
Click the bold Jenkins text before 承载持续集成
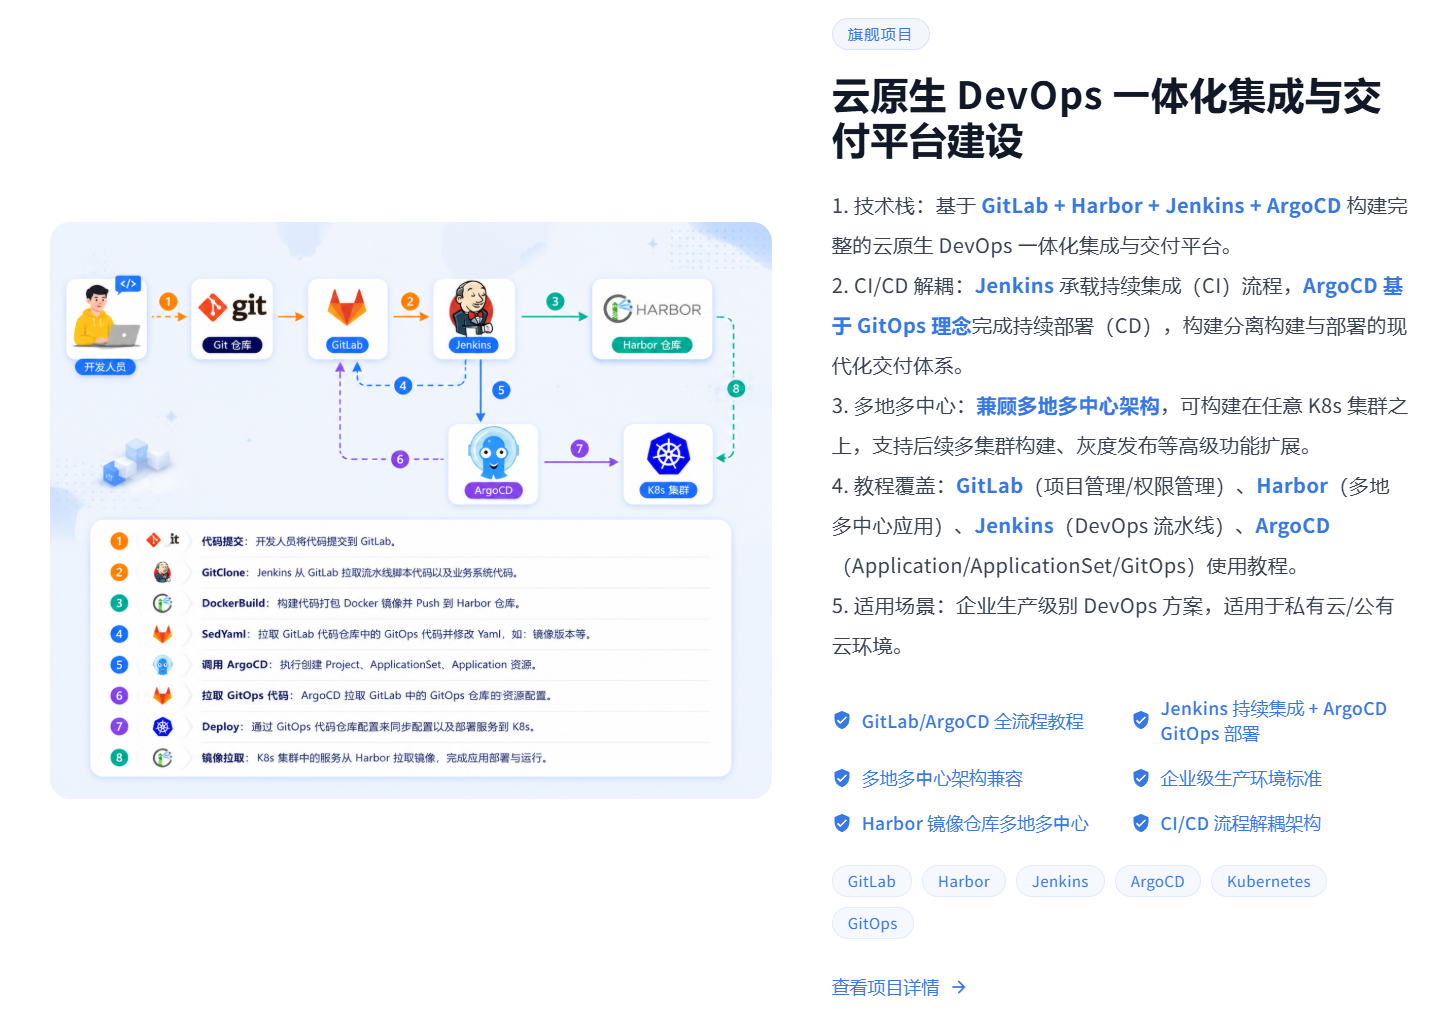[x=1014, y=286]
